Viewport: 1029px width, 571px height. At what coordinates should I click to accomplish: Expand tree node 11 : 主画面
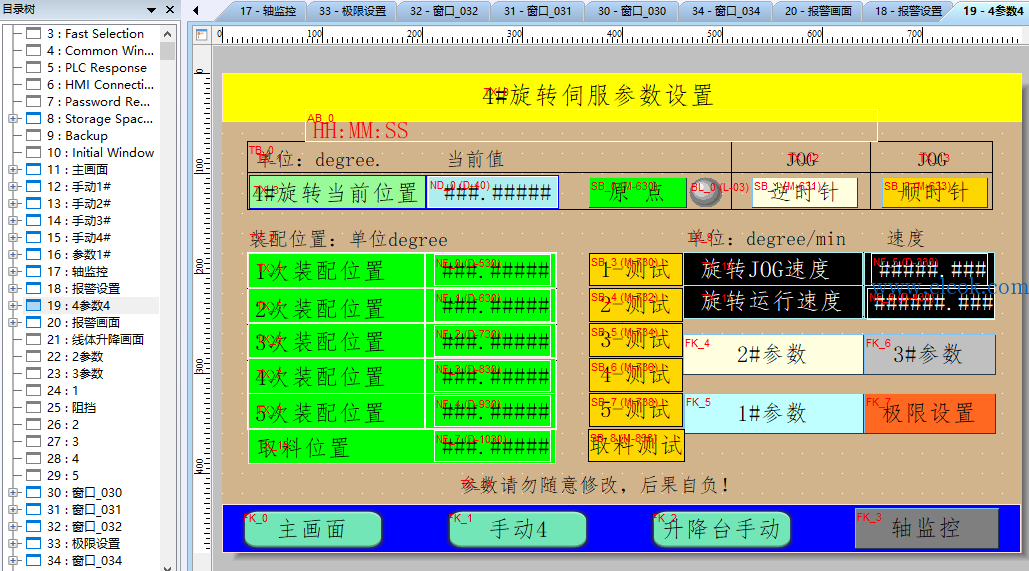click(13, 169)
